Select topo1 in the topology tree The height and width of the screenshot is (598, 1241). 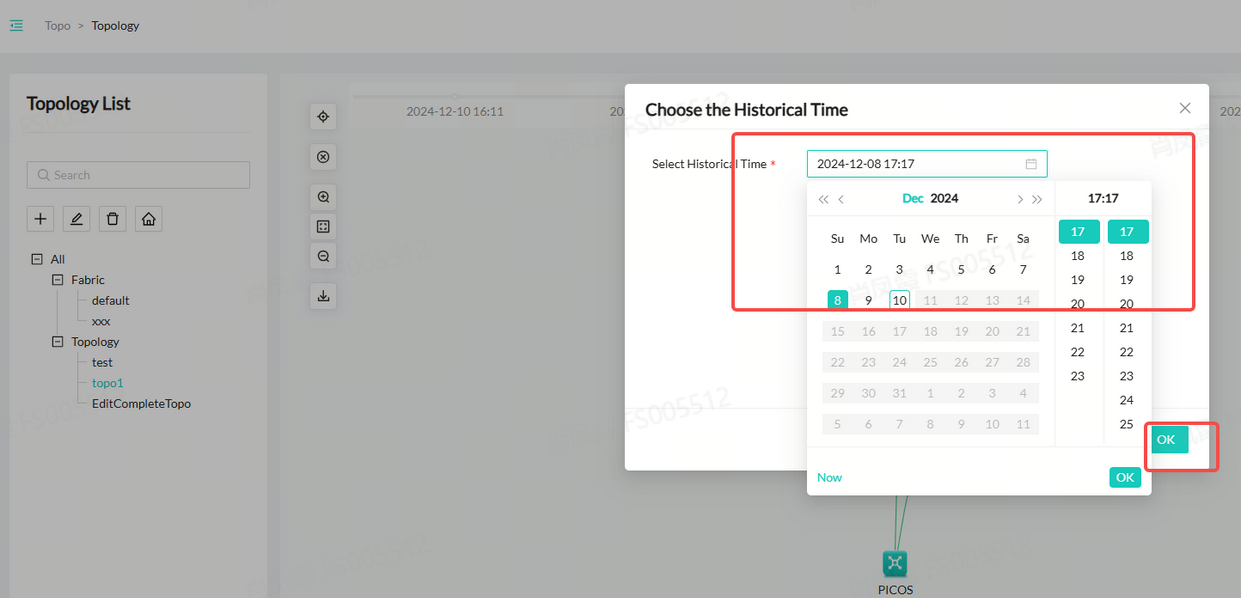click(107, 383)
